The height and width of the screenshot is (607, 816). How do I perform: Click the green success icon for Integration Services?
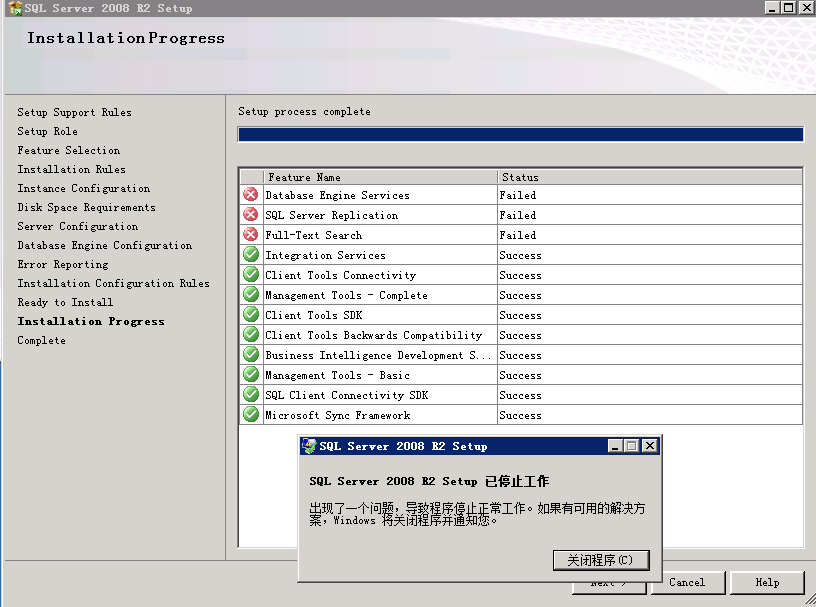[x=251, y=255]
